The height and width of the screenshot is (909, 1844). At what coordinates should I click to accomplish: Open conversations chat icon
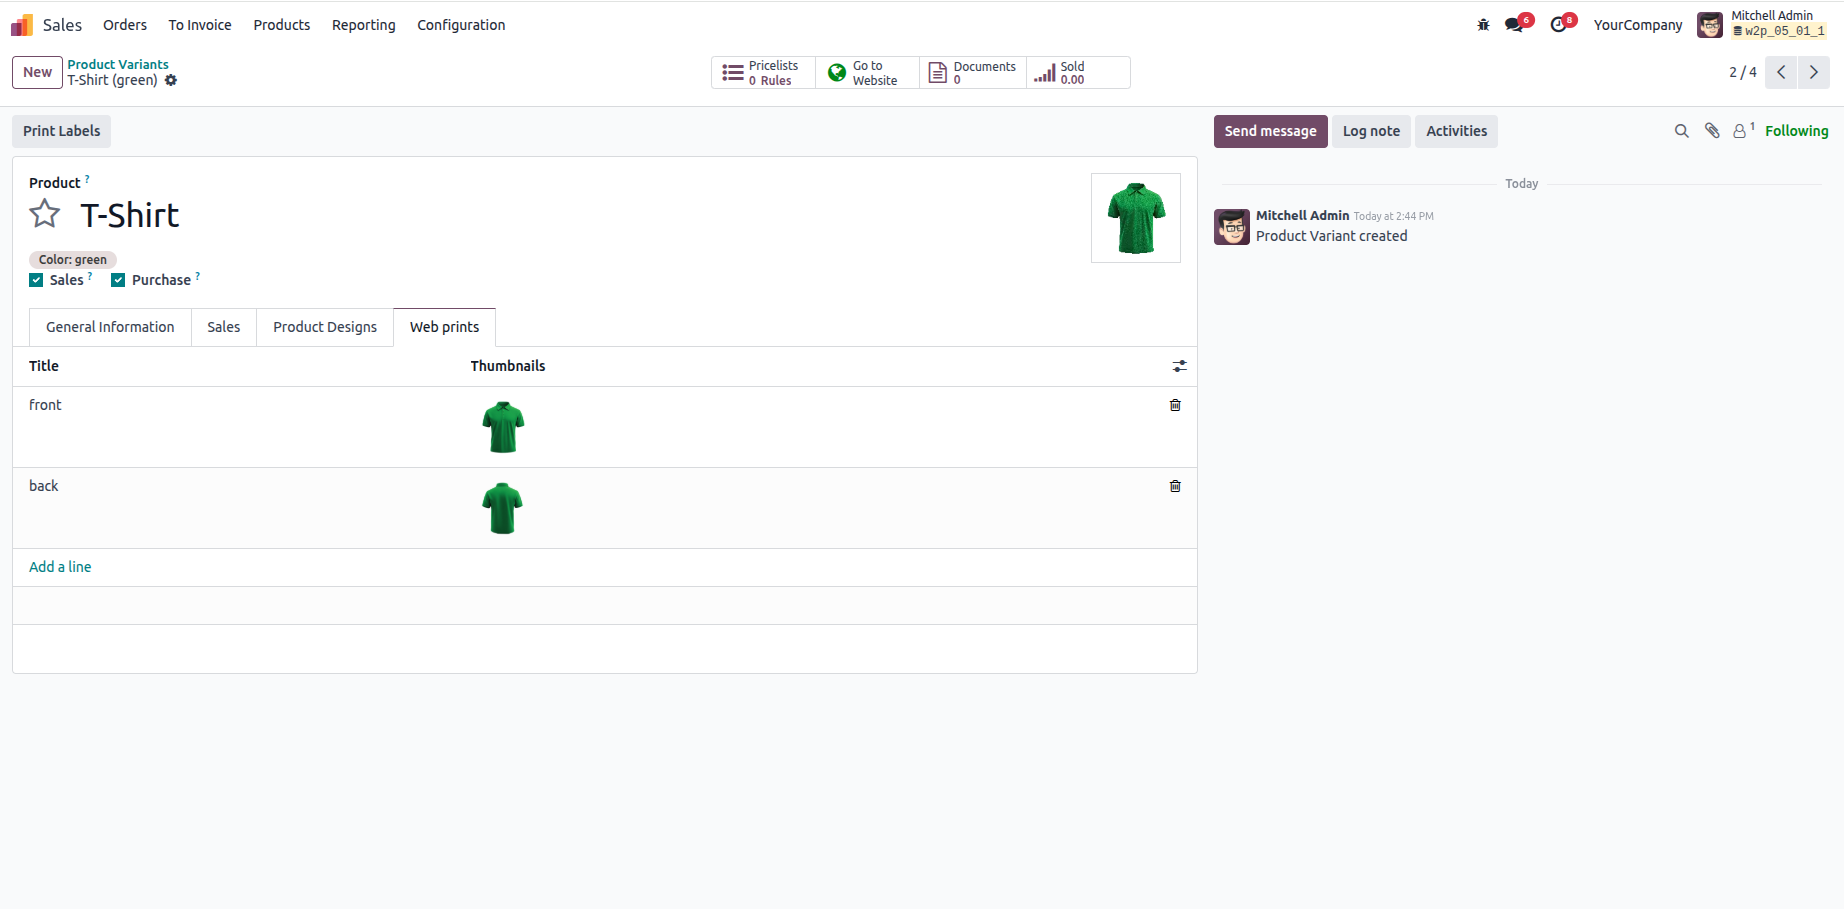(x=1514, y=25)
